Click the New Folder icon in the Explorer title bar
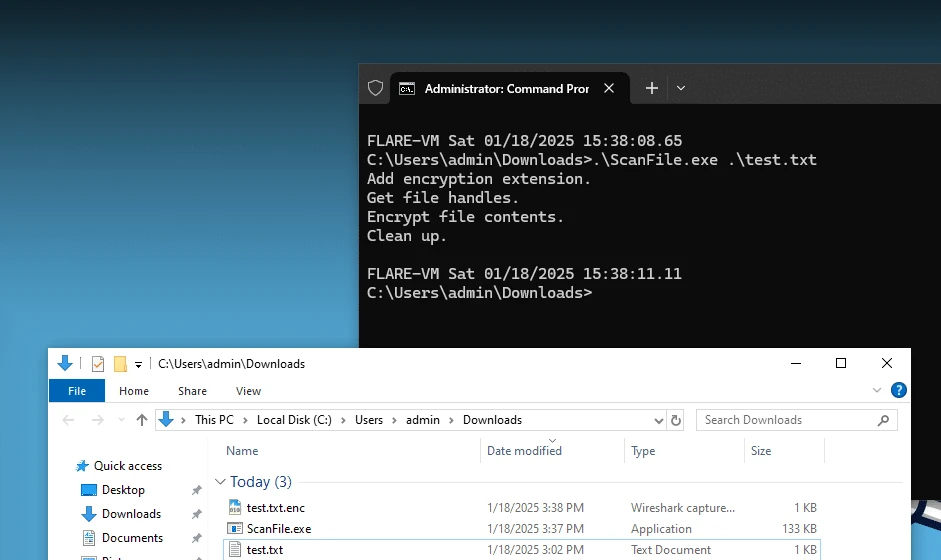Screen dimensions: 941x560 point(120,364)
